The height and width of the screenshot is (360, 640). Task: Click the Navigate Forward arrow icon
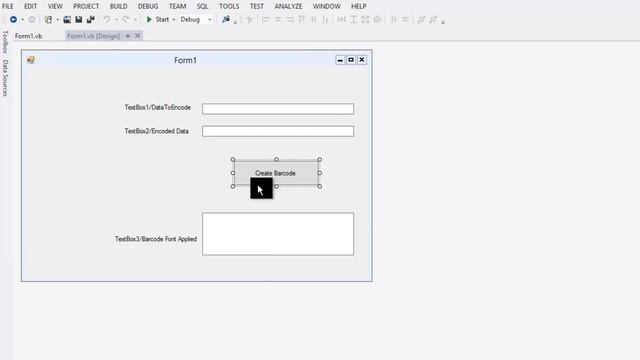31,19
